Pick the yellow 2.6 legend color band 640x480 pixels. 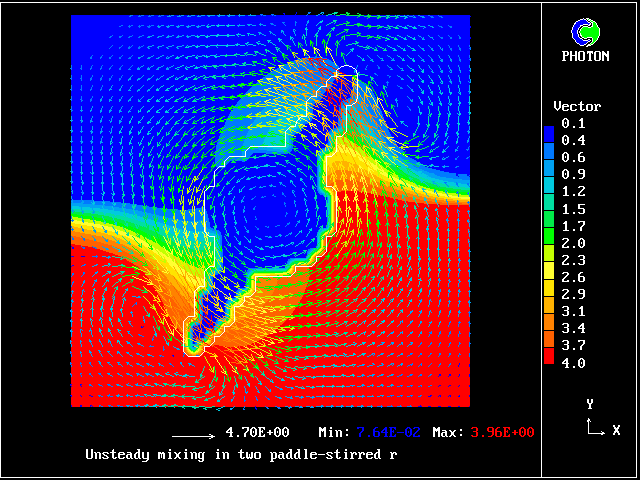point(548,277)
